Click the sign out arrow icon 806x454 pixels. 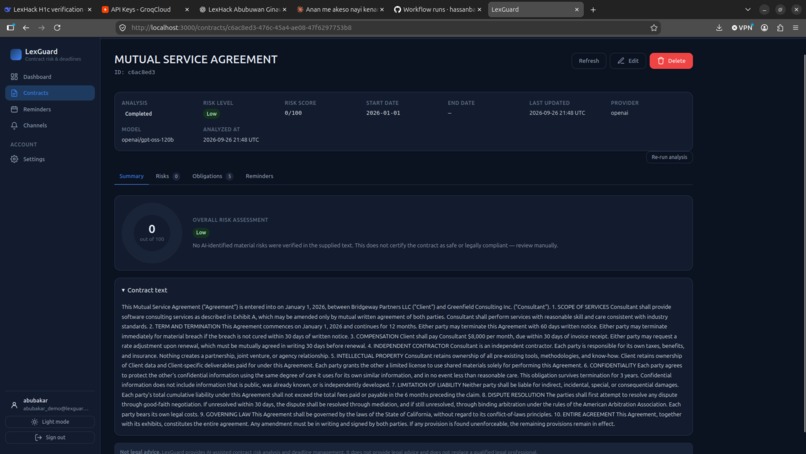38,438
